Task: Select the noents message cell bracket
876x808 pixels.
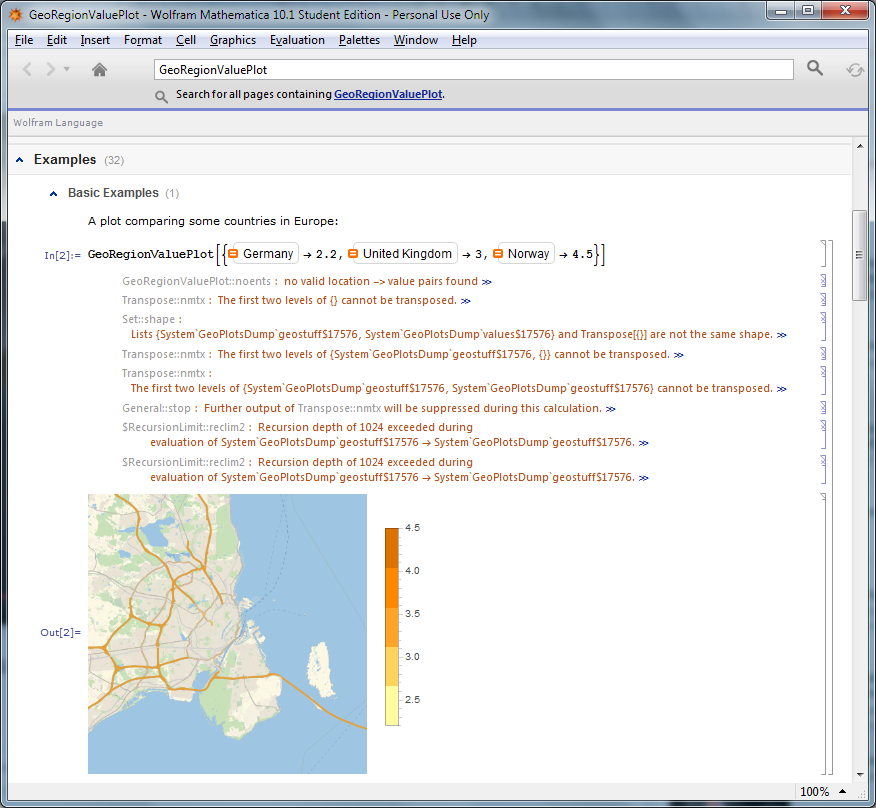Action: [823, 281]
